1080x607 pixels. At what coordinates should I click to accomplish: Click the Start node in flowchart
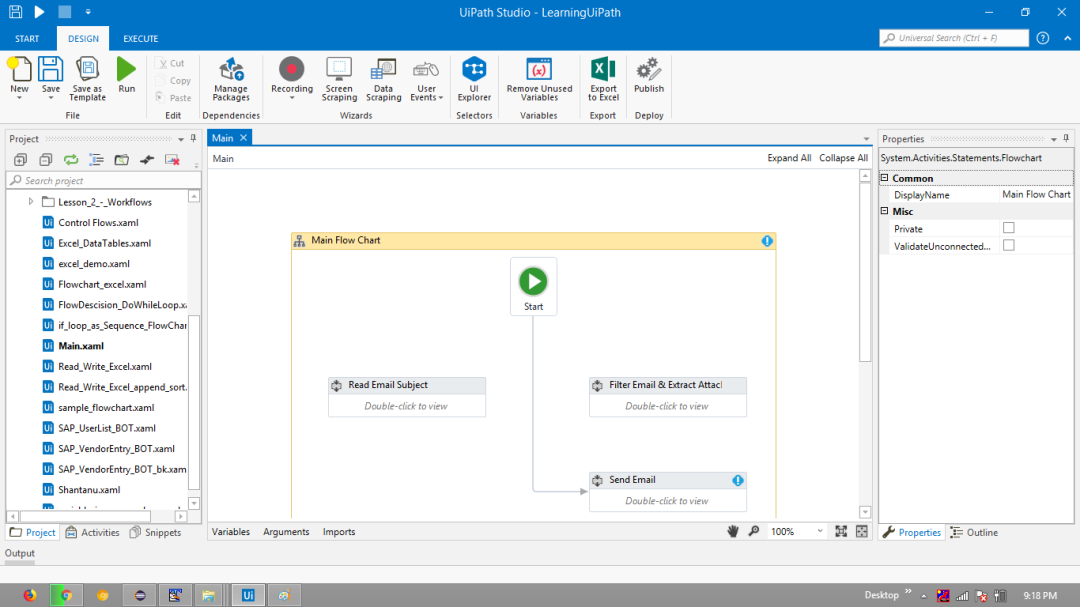point(533,287)
